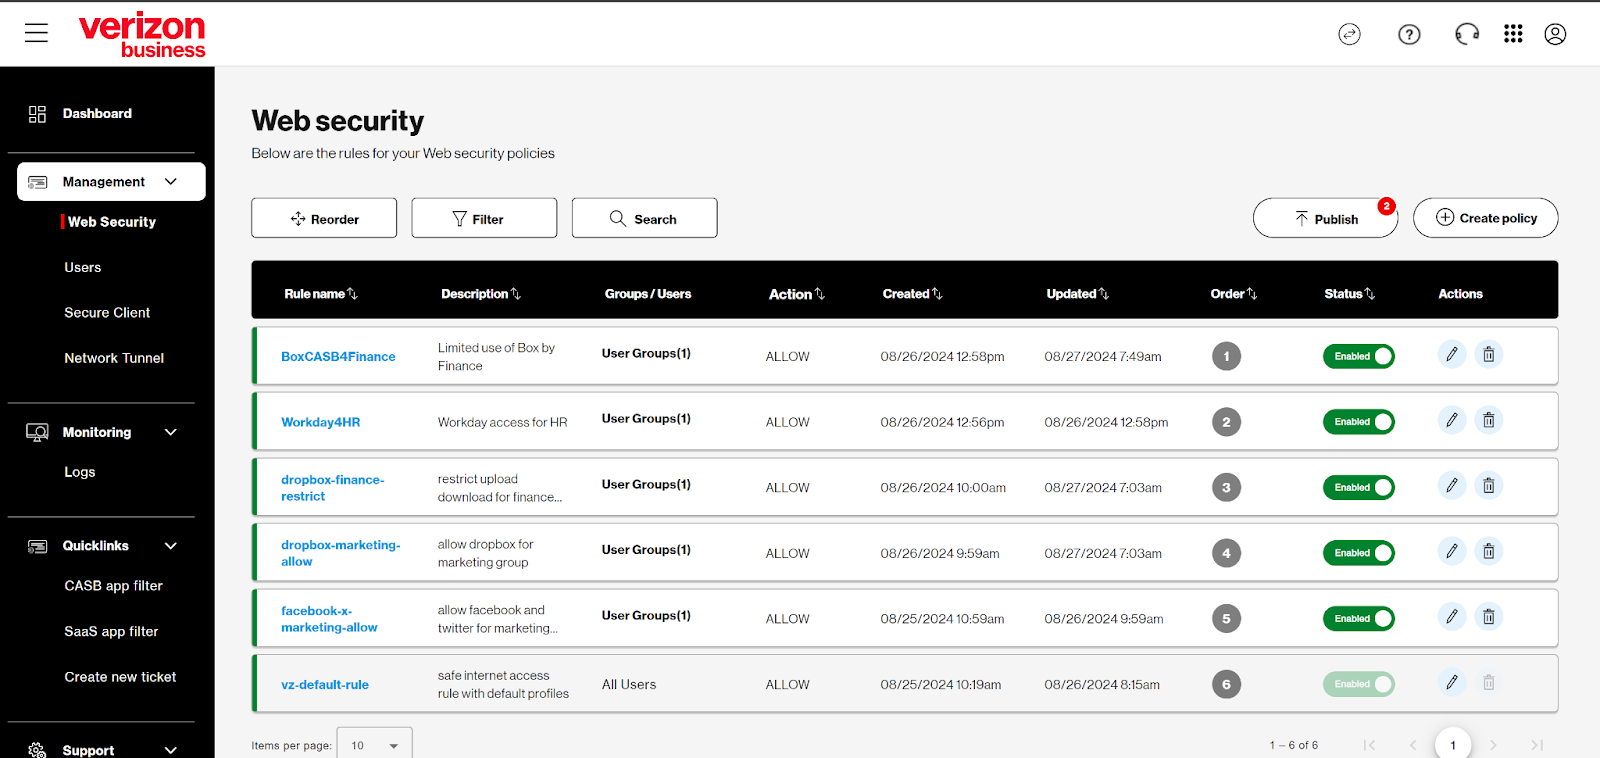The width and height of the screenshot is (1600, 758).
Task: Open the BoxCASB4Finance rule link
Action: (x=338, y=357)
